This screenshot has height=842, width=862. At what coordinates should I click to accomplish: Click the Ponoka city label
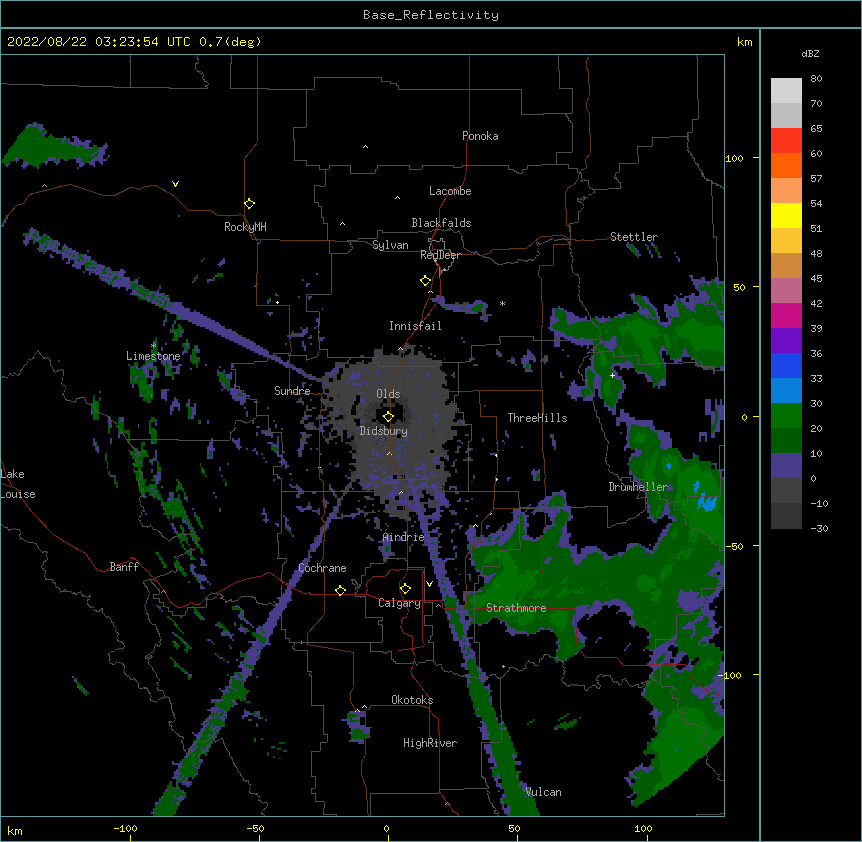[480, 136]
